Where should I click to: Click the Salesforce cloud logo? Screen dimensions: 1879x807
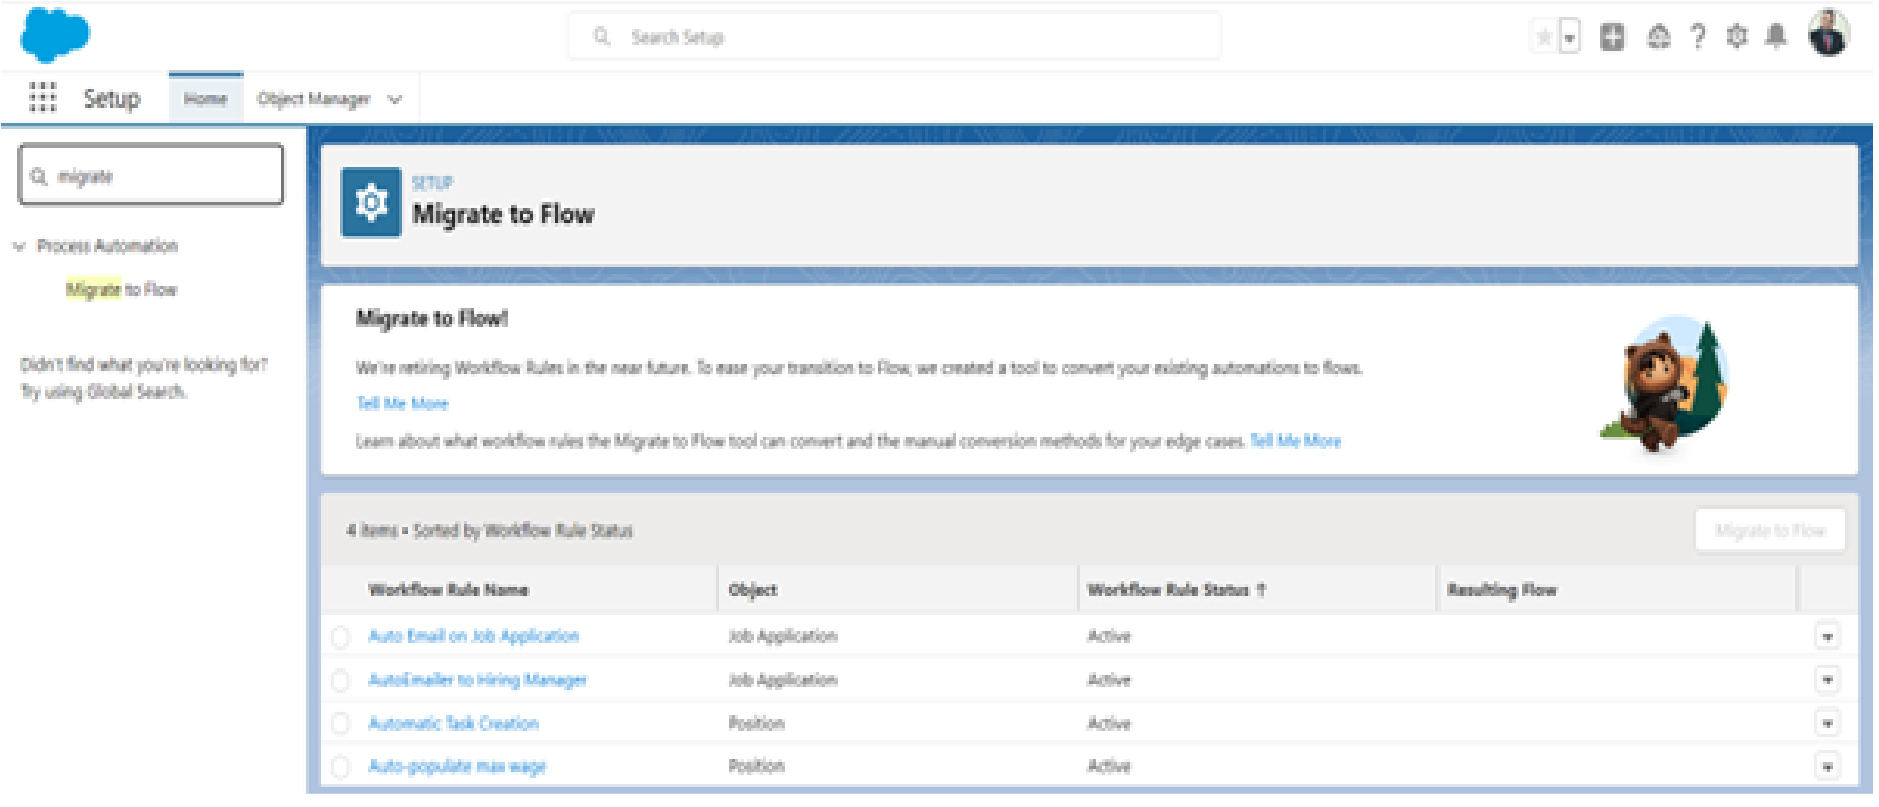[x=55, y=36]
